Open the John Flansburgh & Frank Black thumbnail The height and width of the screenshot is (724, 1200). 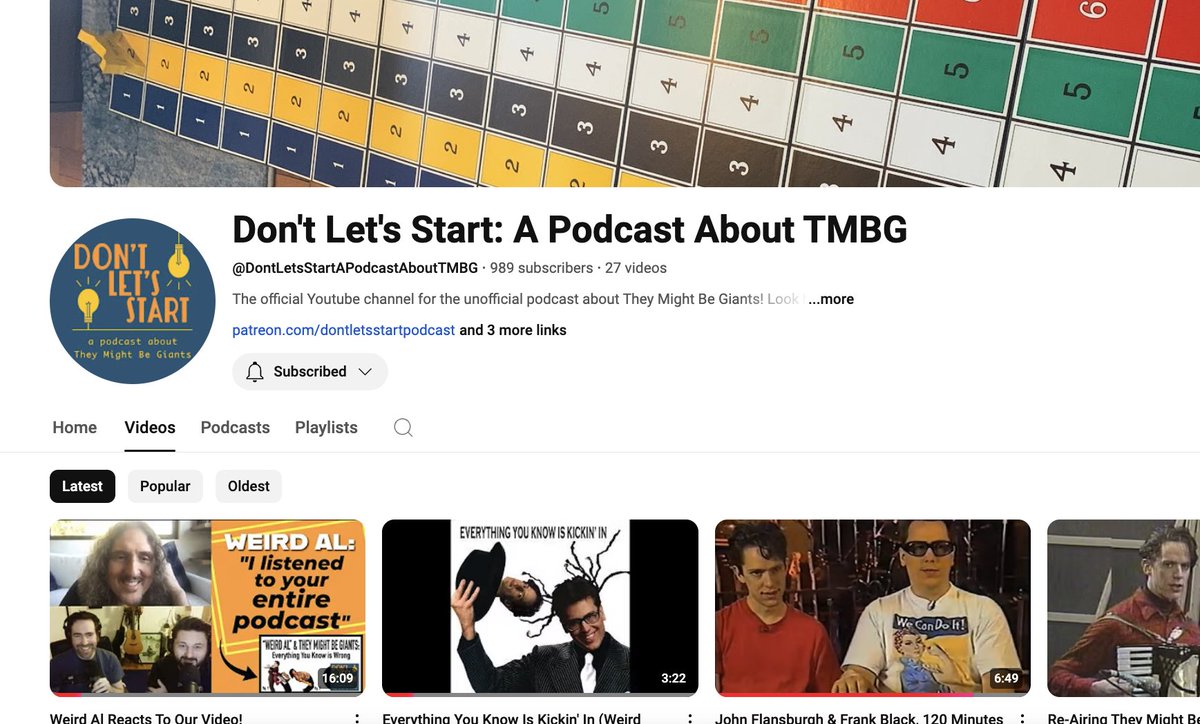click(872, 608)
